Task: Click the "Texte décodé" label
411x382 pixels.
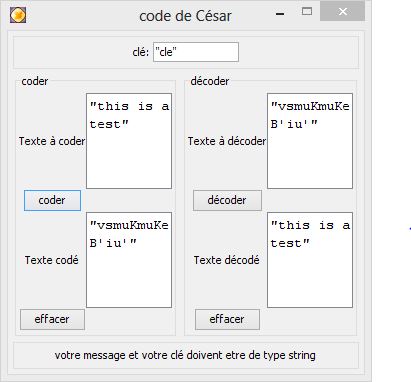Action: point(227,260)
